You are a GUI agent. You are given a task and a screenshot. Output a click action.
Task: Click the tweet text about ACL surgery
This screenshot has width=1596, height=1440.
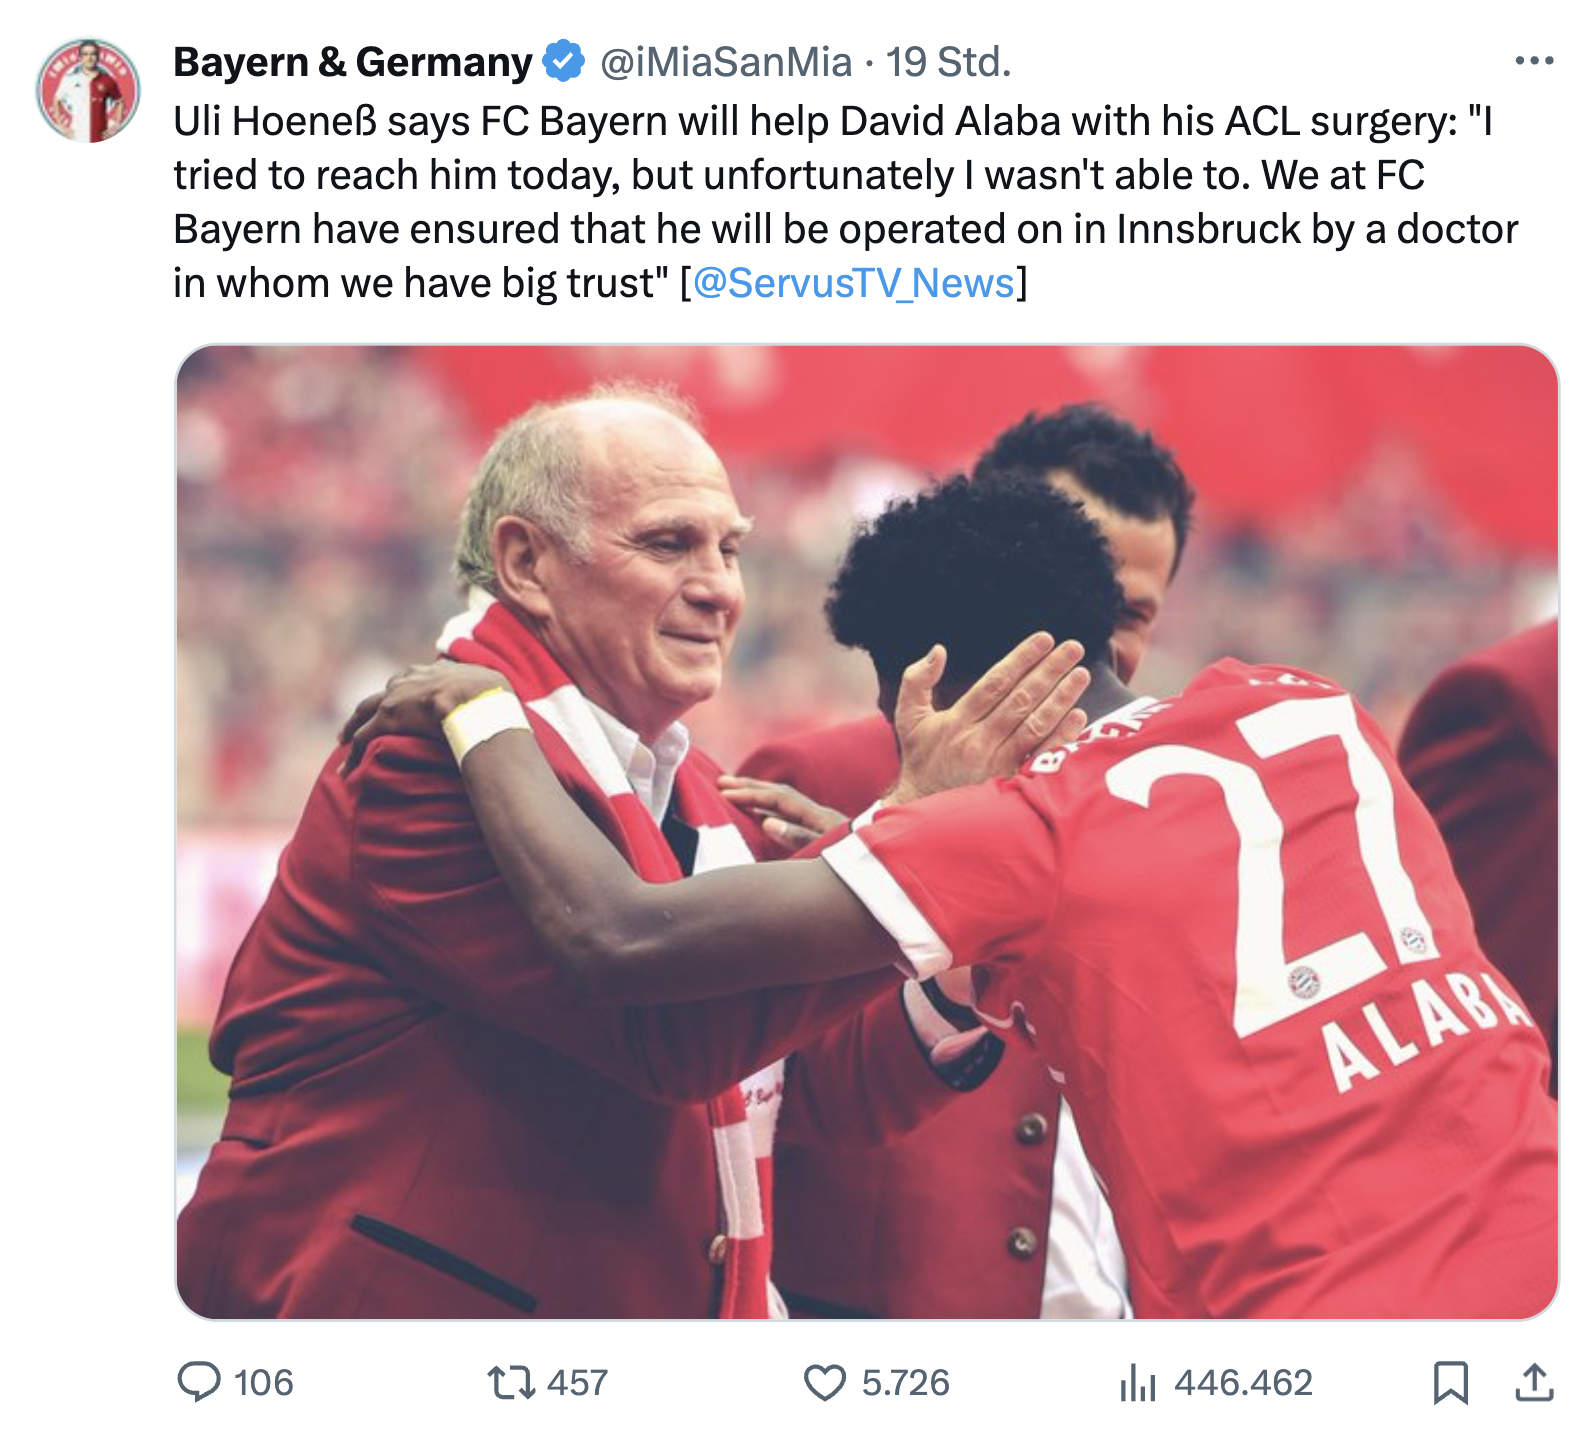click(x=845, y=202)
